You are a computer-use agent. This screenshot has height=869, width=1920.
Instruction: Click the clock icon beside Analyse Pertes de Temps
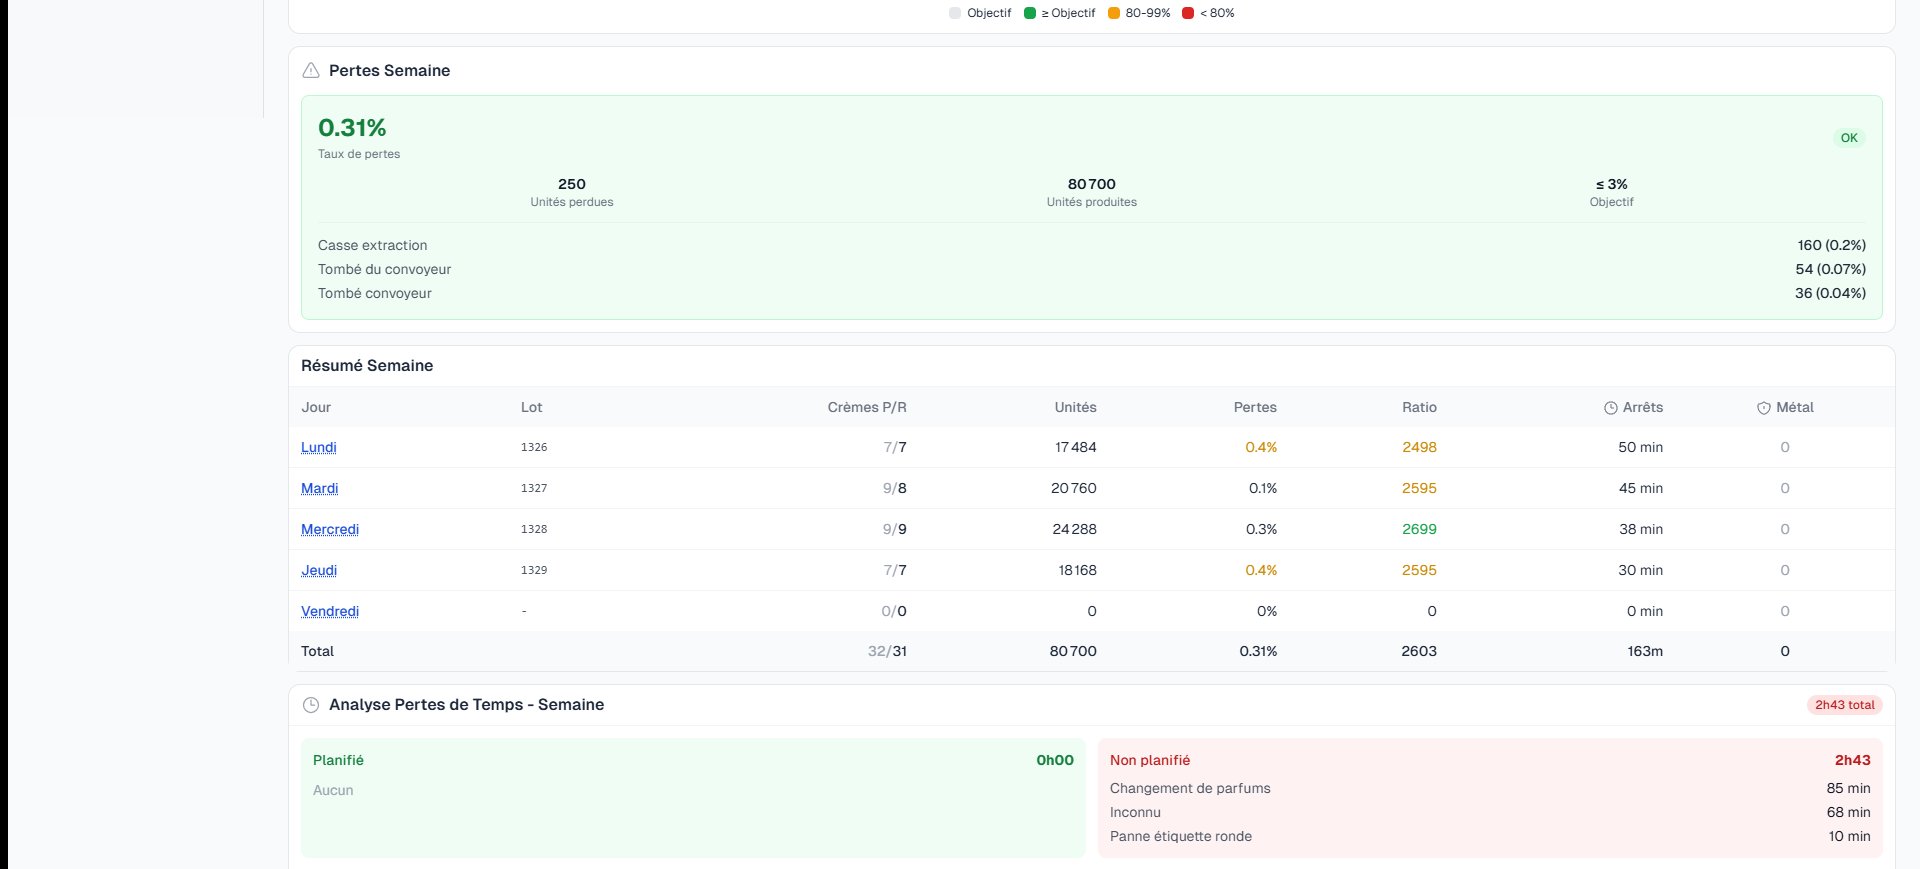tap(311, 705)
